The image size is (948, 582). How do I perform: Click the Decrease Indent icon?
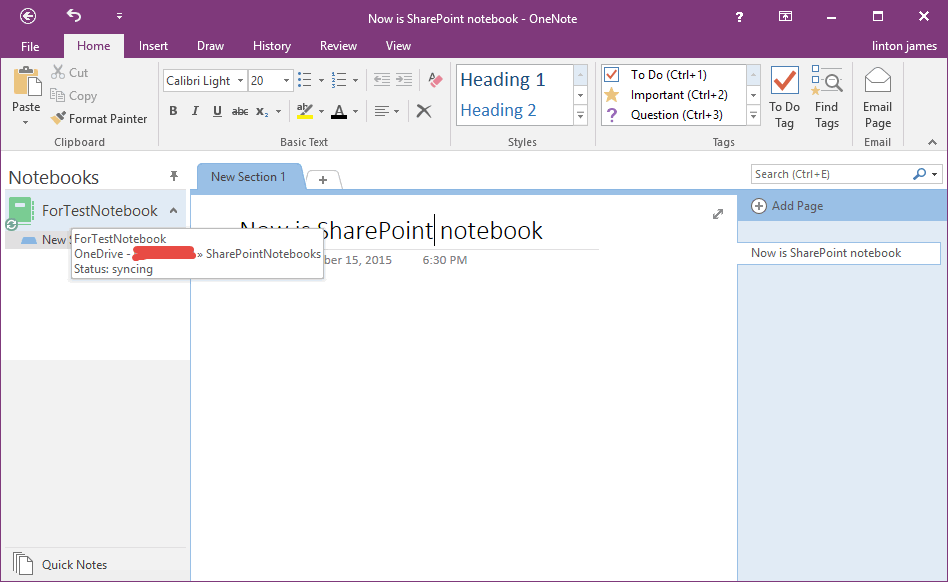click(x=381, y=80)
